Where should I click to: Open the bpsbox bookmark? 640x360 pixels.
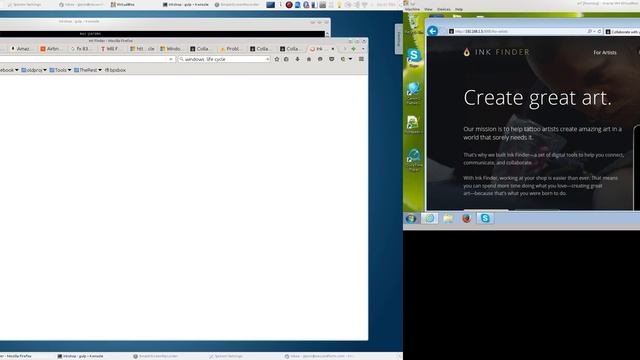(x=115, y=70)
